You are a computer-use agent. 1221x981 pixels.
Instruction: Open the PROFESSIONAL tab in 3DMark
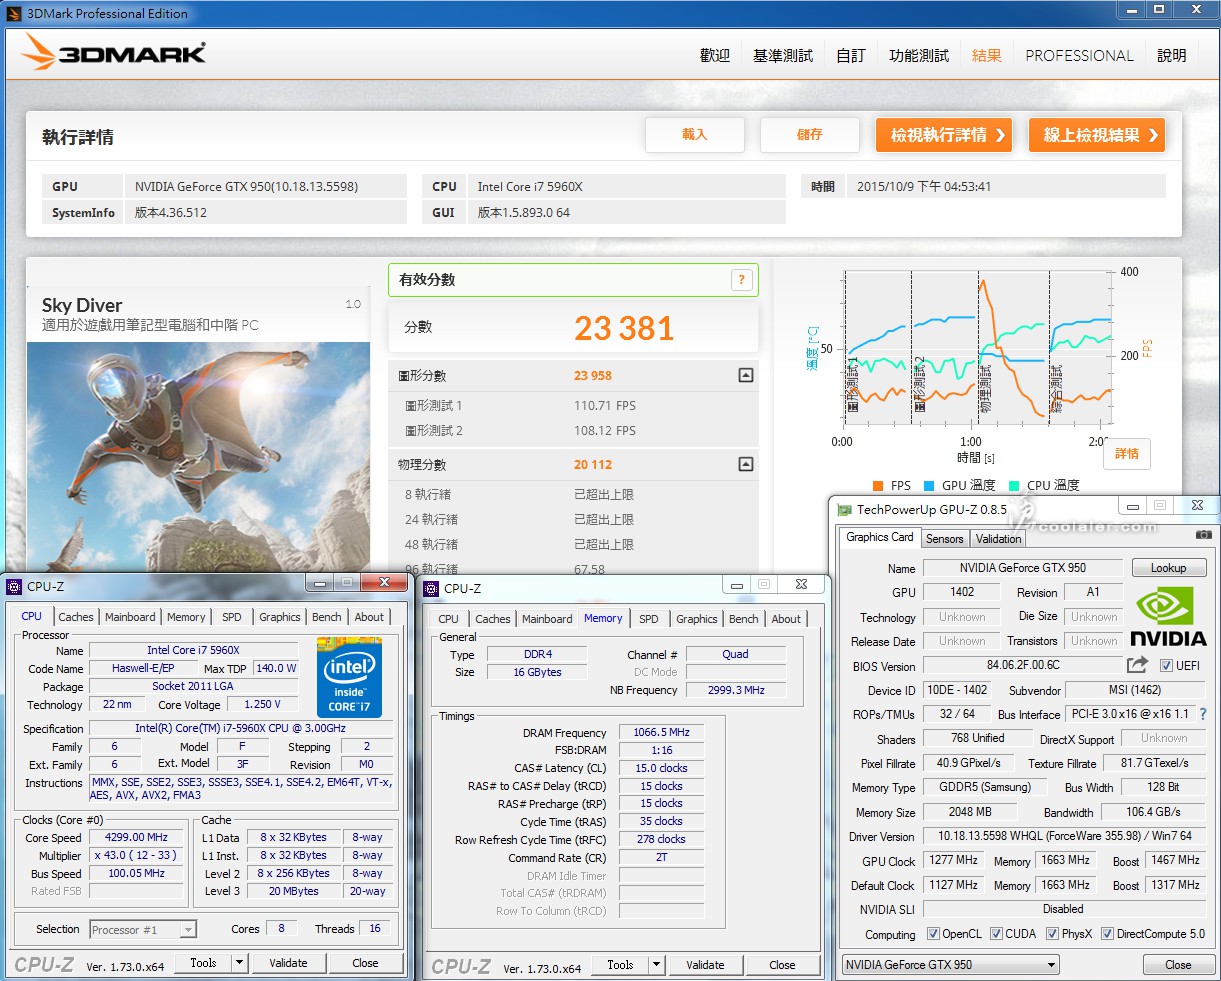point(1079,56)
